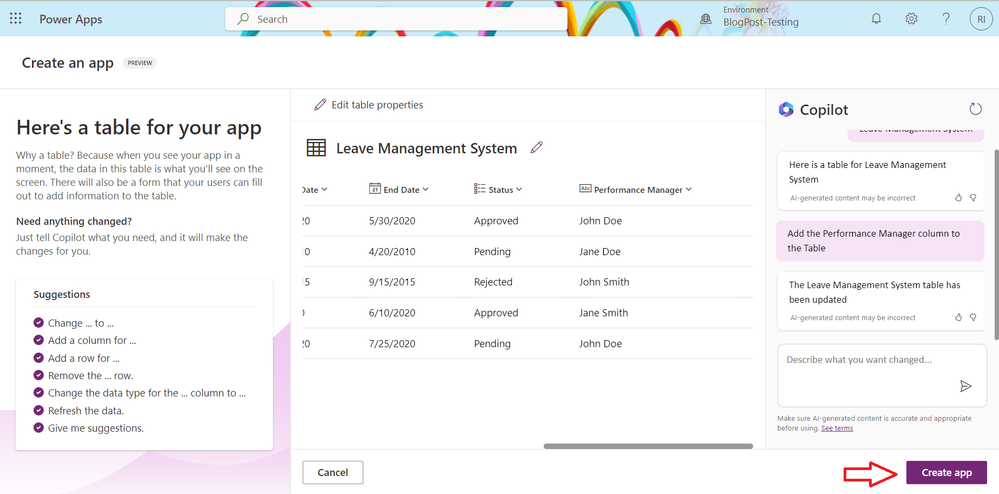Focus the 'Describe what you want changed' input
This screenshot has height=494, width=999.
tap(882, 375)
